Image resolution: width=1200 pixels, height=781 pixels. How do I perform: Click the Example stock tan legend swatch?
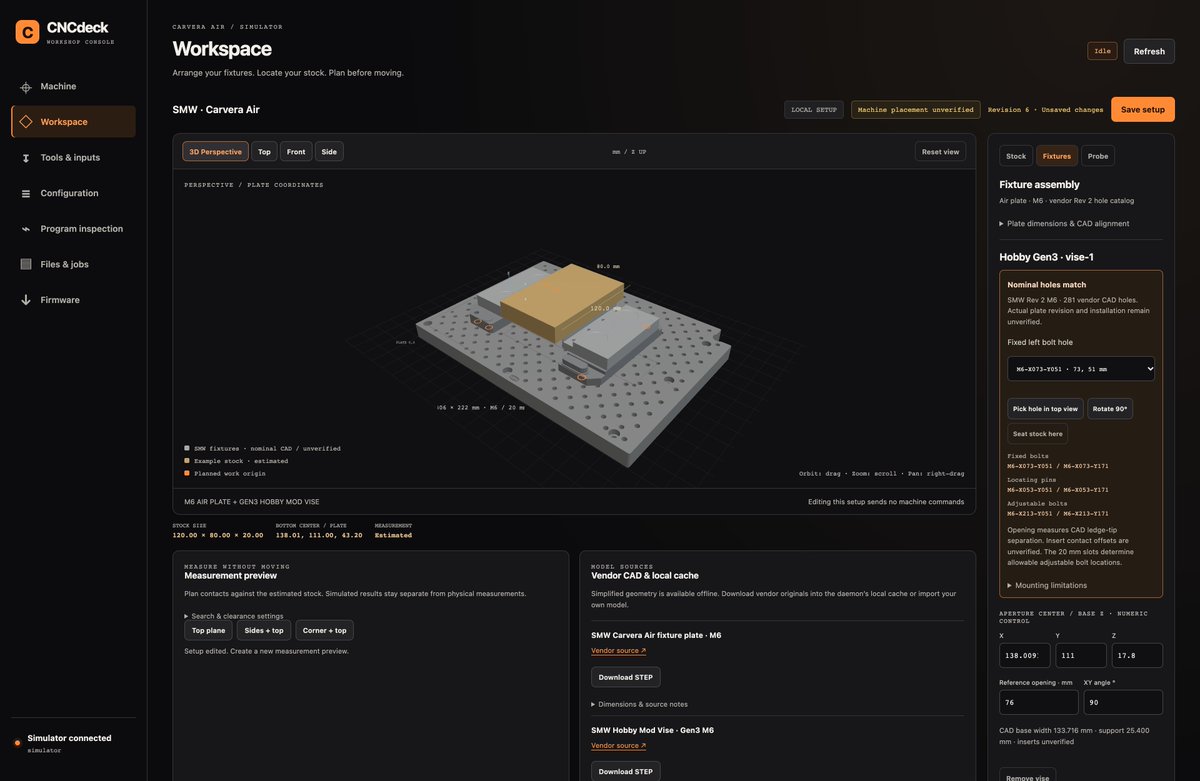(x=187, y=461)
